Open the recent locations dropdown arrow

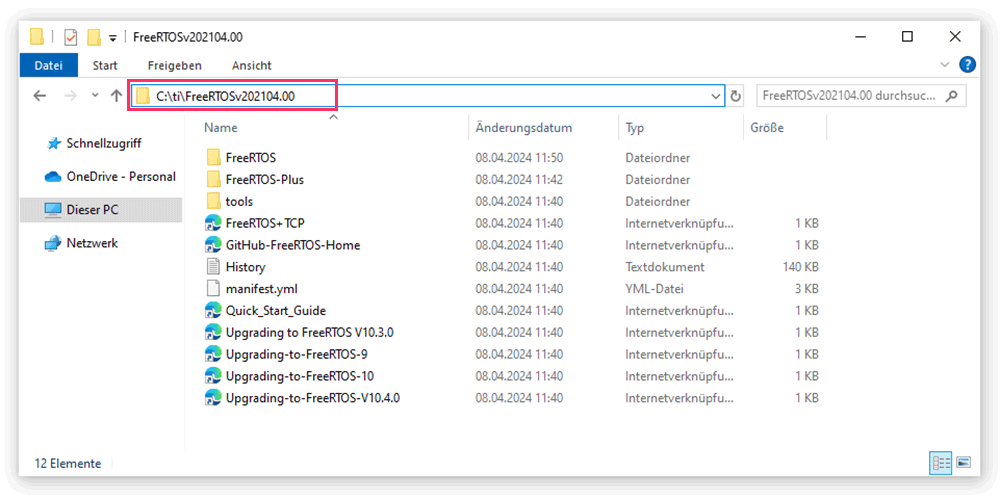pyautogui.click(x=95, y=96)
